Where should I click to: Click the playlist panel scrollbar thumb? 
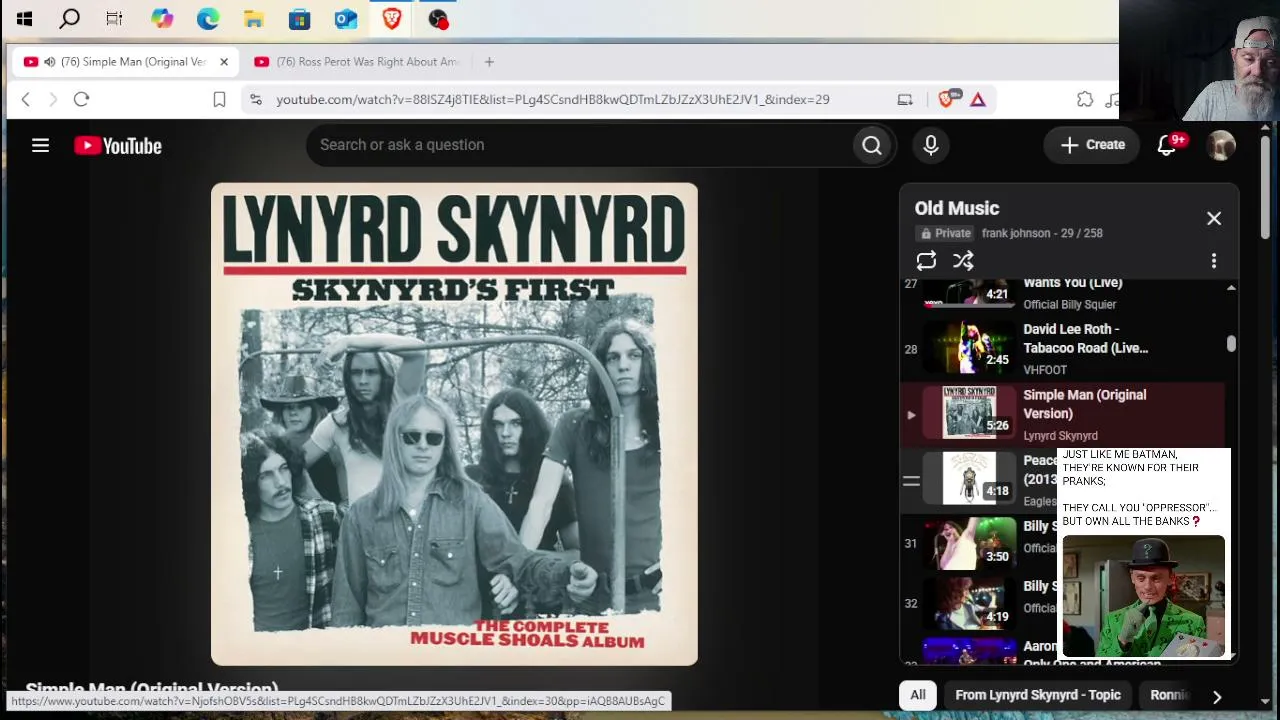tap(1231, 343)
